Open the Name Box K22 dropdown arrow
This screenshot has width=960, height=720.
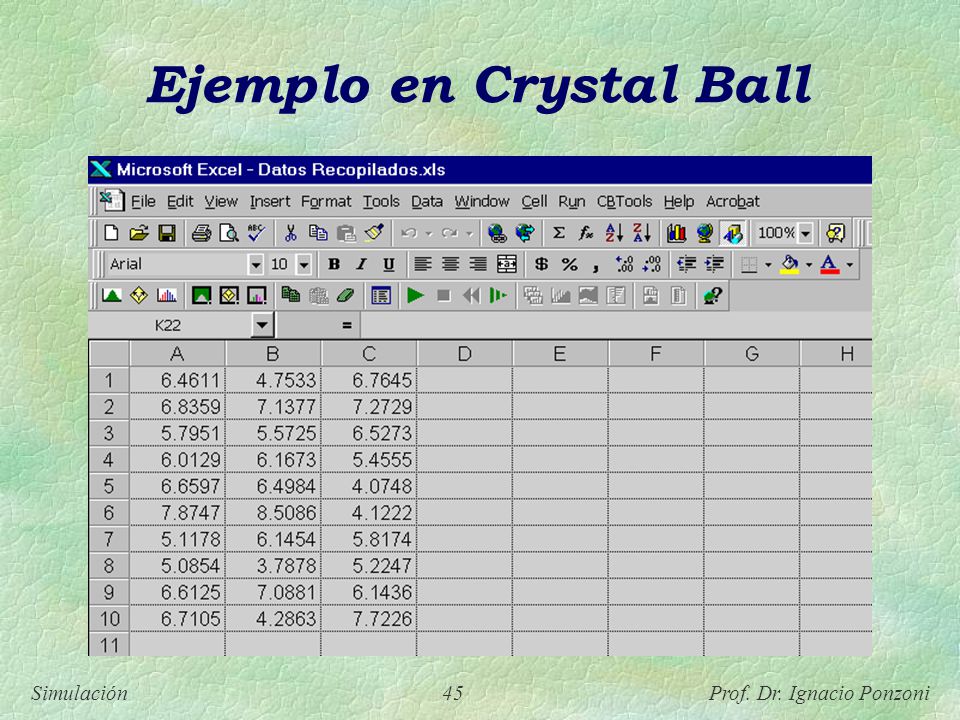pos(262,324)
